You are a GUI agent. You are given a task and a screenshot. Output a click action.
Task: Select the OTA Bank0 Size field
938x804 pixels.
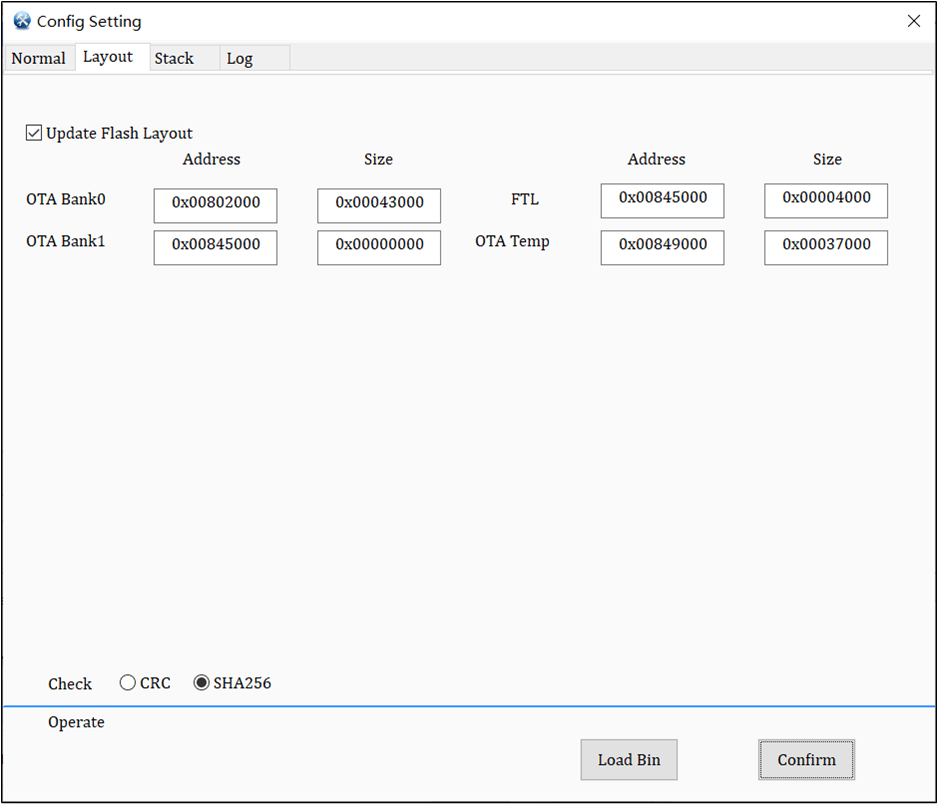[378, 205]
